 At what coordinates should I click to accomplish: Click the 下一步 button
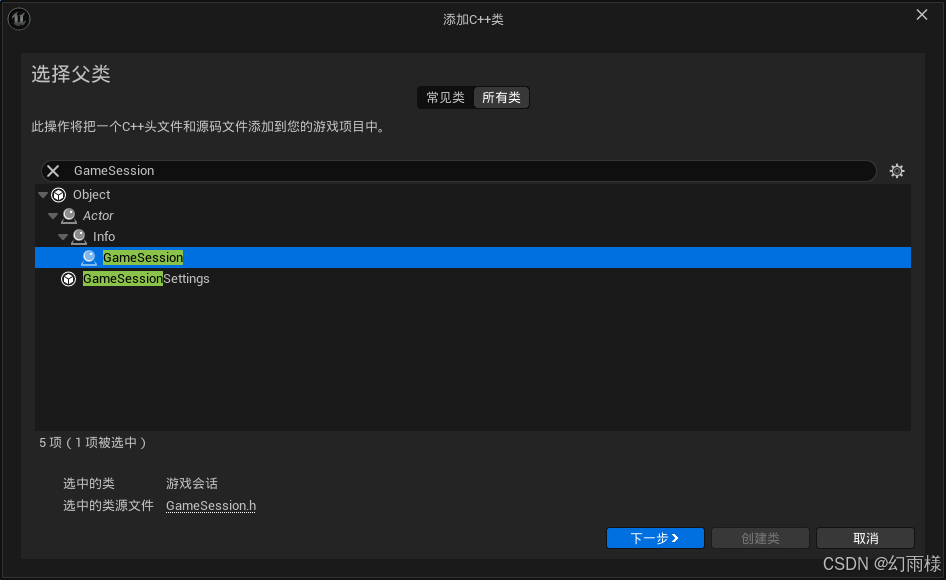click(x=655, y=538)
